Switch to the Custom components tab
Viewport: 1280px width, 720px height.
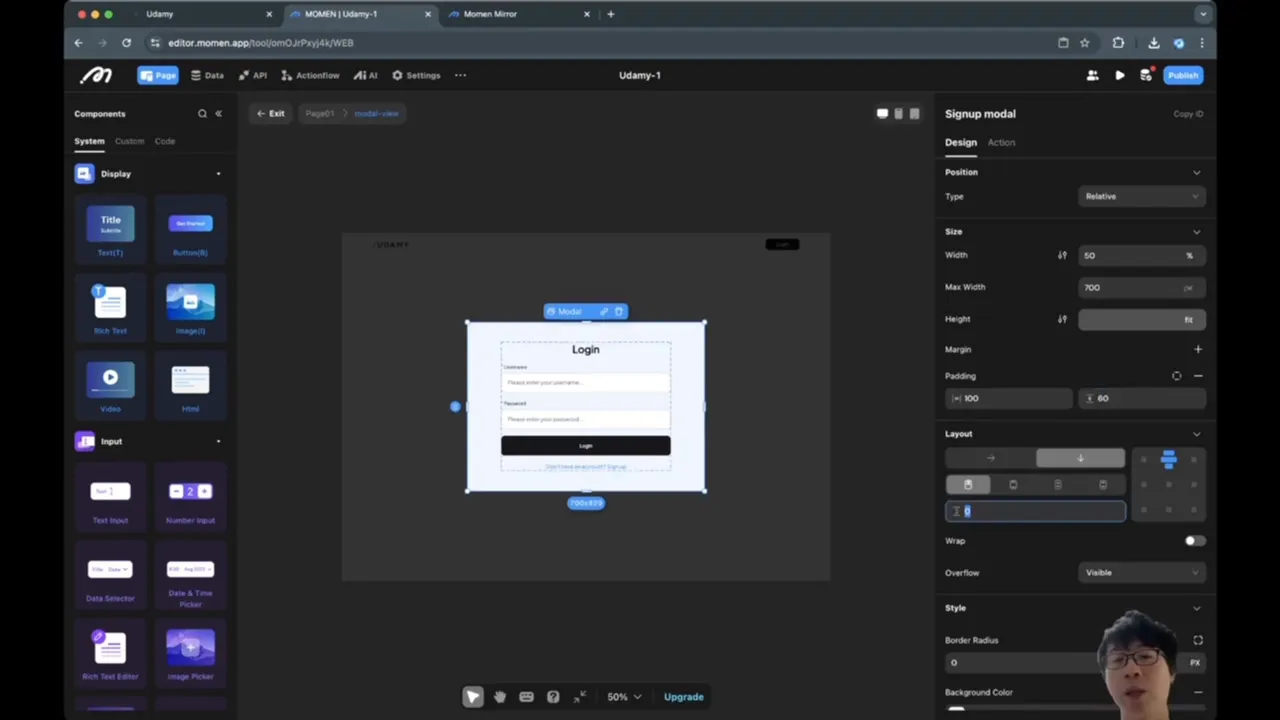click(x=129, y=141)
